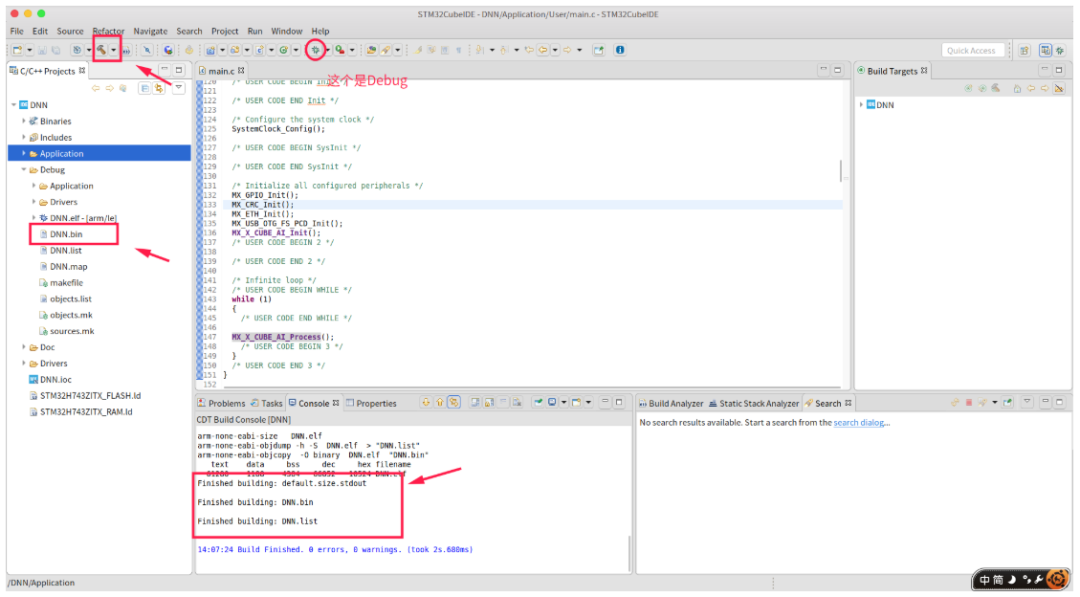Screen dimensions: 1080x597
Task: Open dropdown arrow next to Build hammer
Action: pyautogui.click(x=114, y=50)
